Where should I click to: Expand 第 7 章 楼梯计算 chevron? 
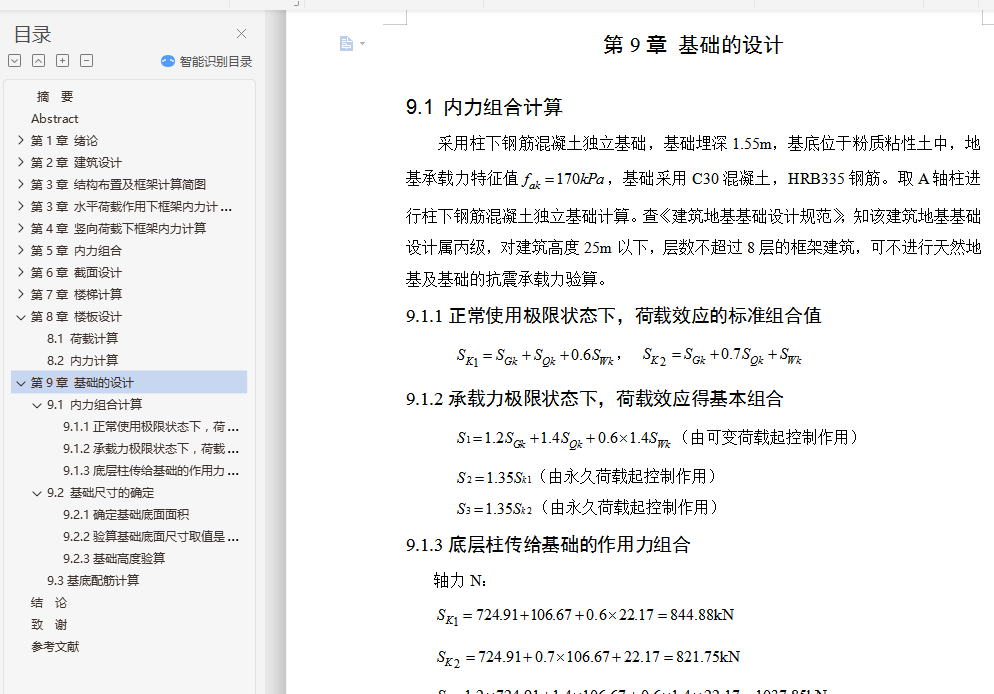point(21,294)
